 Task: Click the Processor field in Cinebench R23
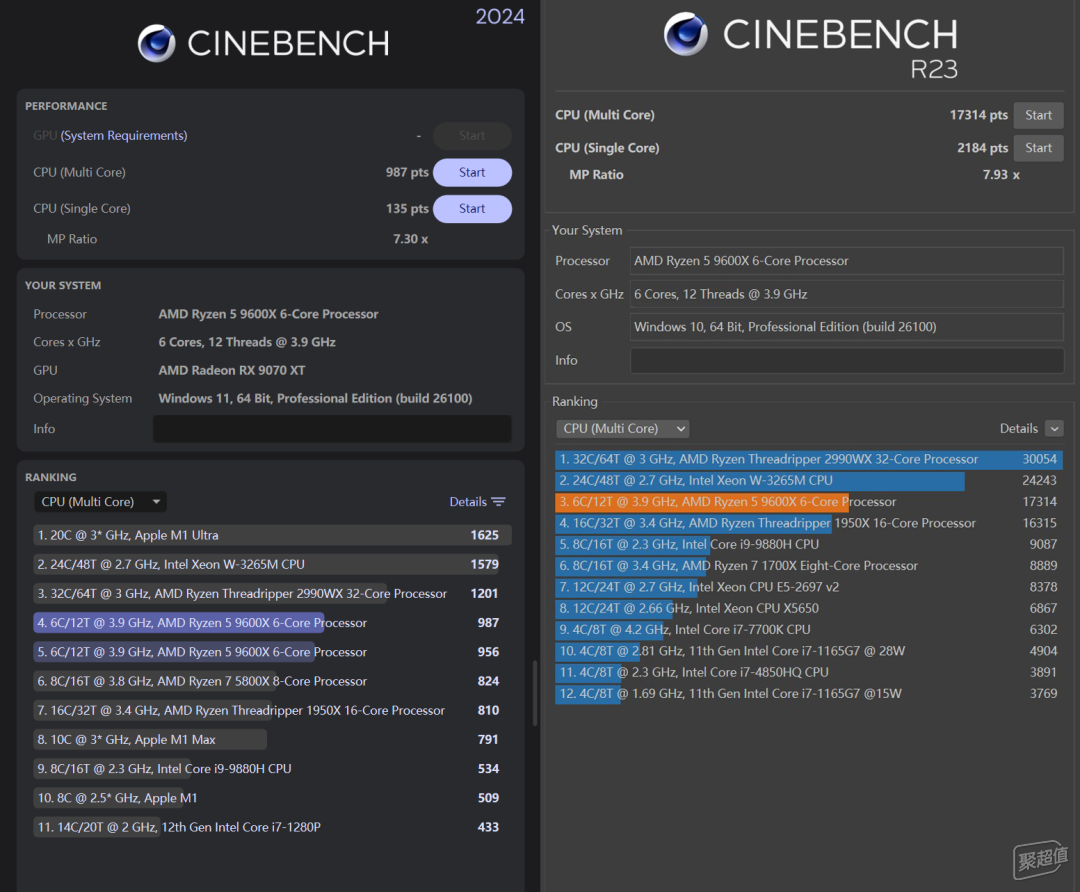click(847, 261)
